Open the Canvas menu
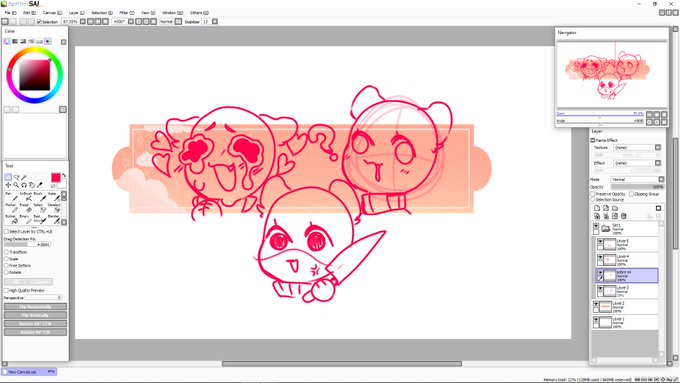 52,13
